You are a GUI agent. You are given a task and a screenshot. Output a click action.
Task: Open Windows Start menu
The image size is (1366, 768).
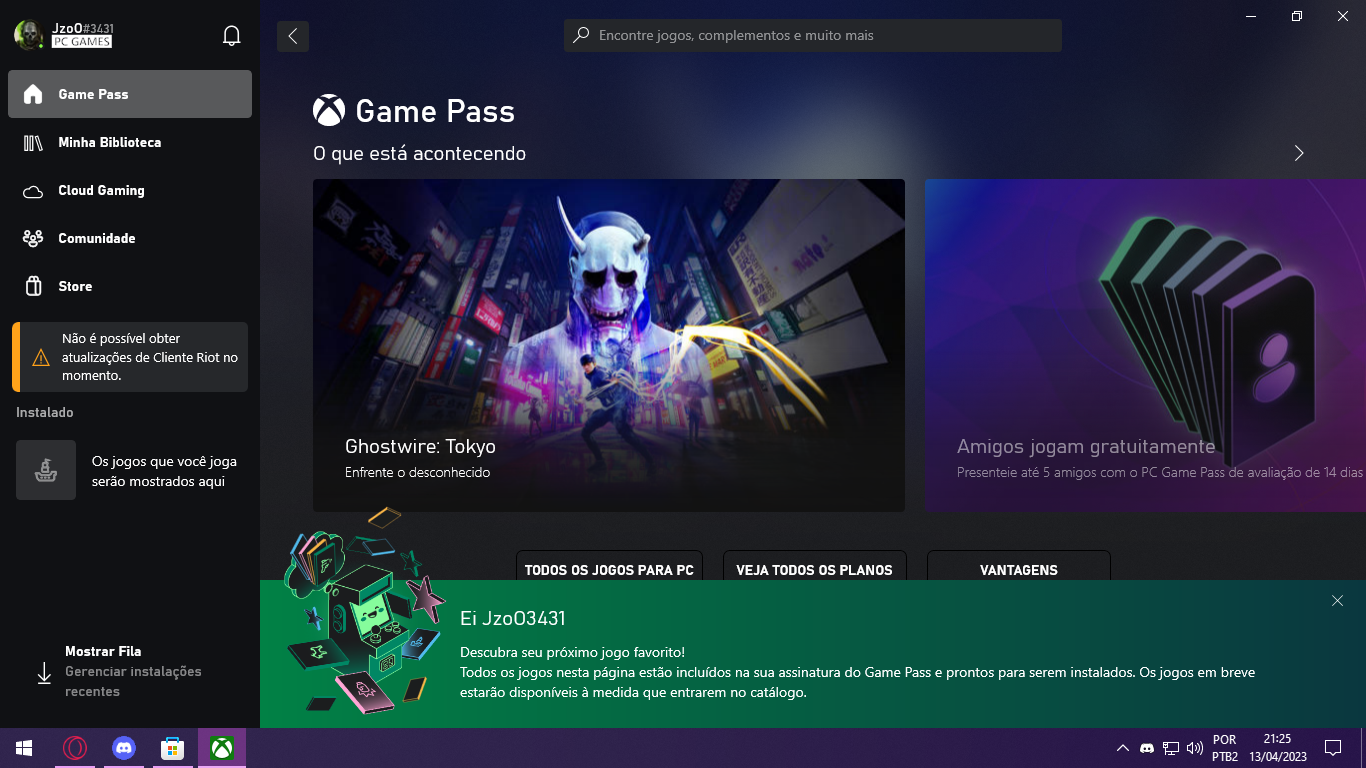tap(24, 748)
